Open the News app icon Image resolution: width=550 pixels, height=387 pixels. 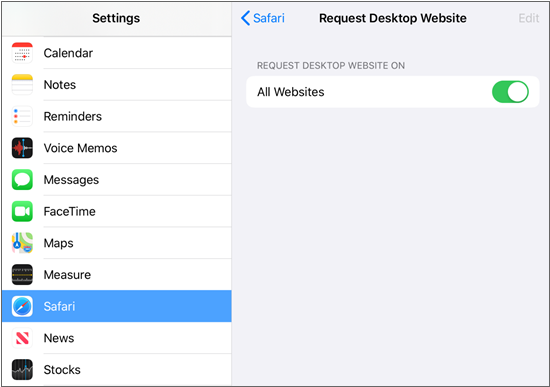click(x=22, y=338)
